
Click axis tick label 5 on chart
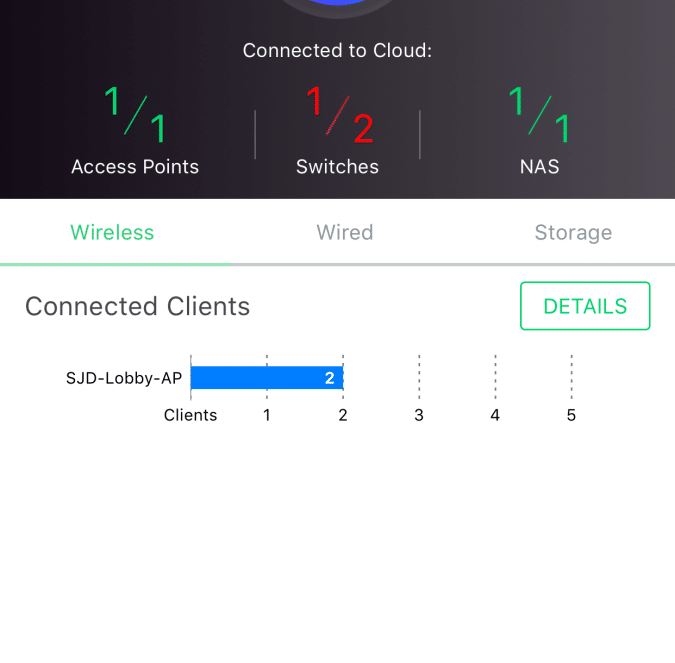(571, 415)
